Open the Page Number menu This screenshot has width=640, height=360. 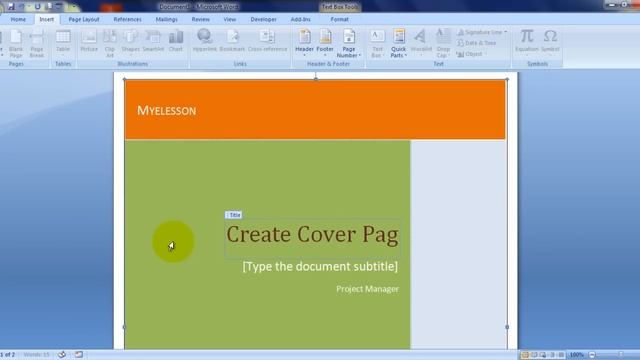[349, 44]
